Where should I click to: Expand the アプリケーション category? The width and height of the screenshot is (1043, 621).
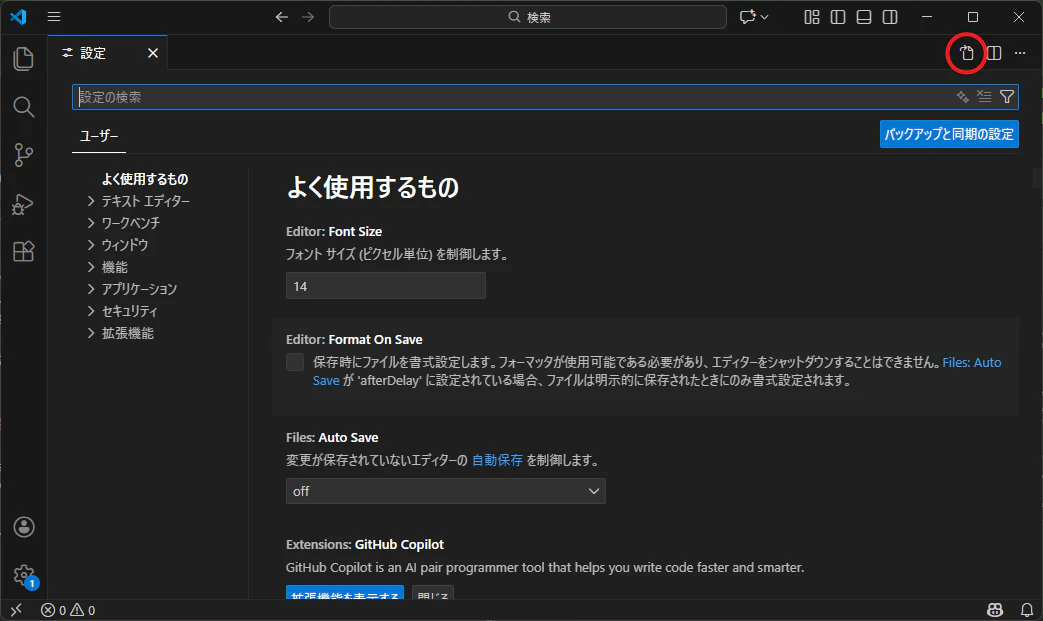pos(91,289)
